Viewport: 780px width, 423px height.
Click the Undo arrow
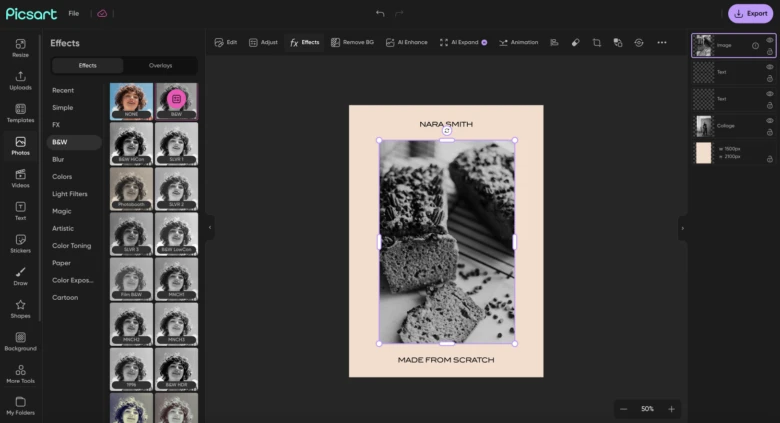tap(380, 13)
